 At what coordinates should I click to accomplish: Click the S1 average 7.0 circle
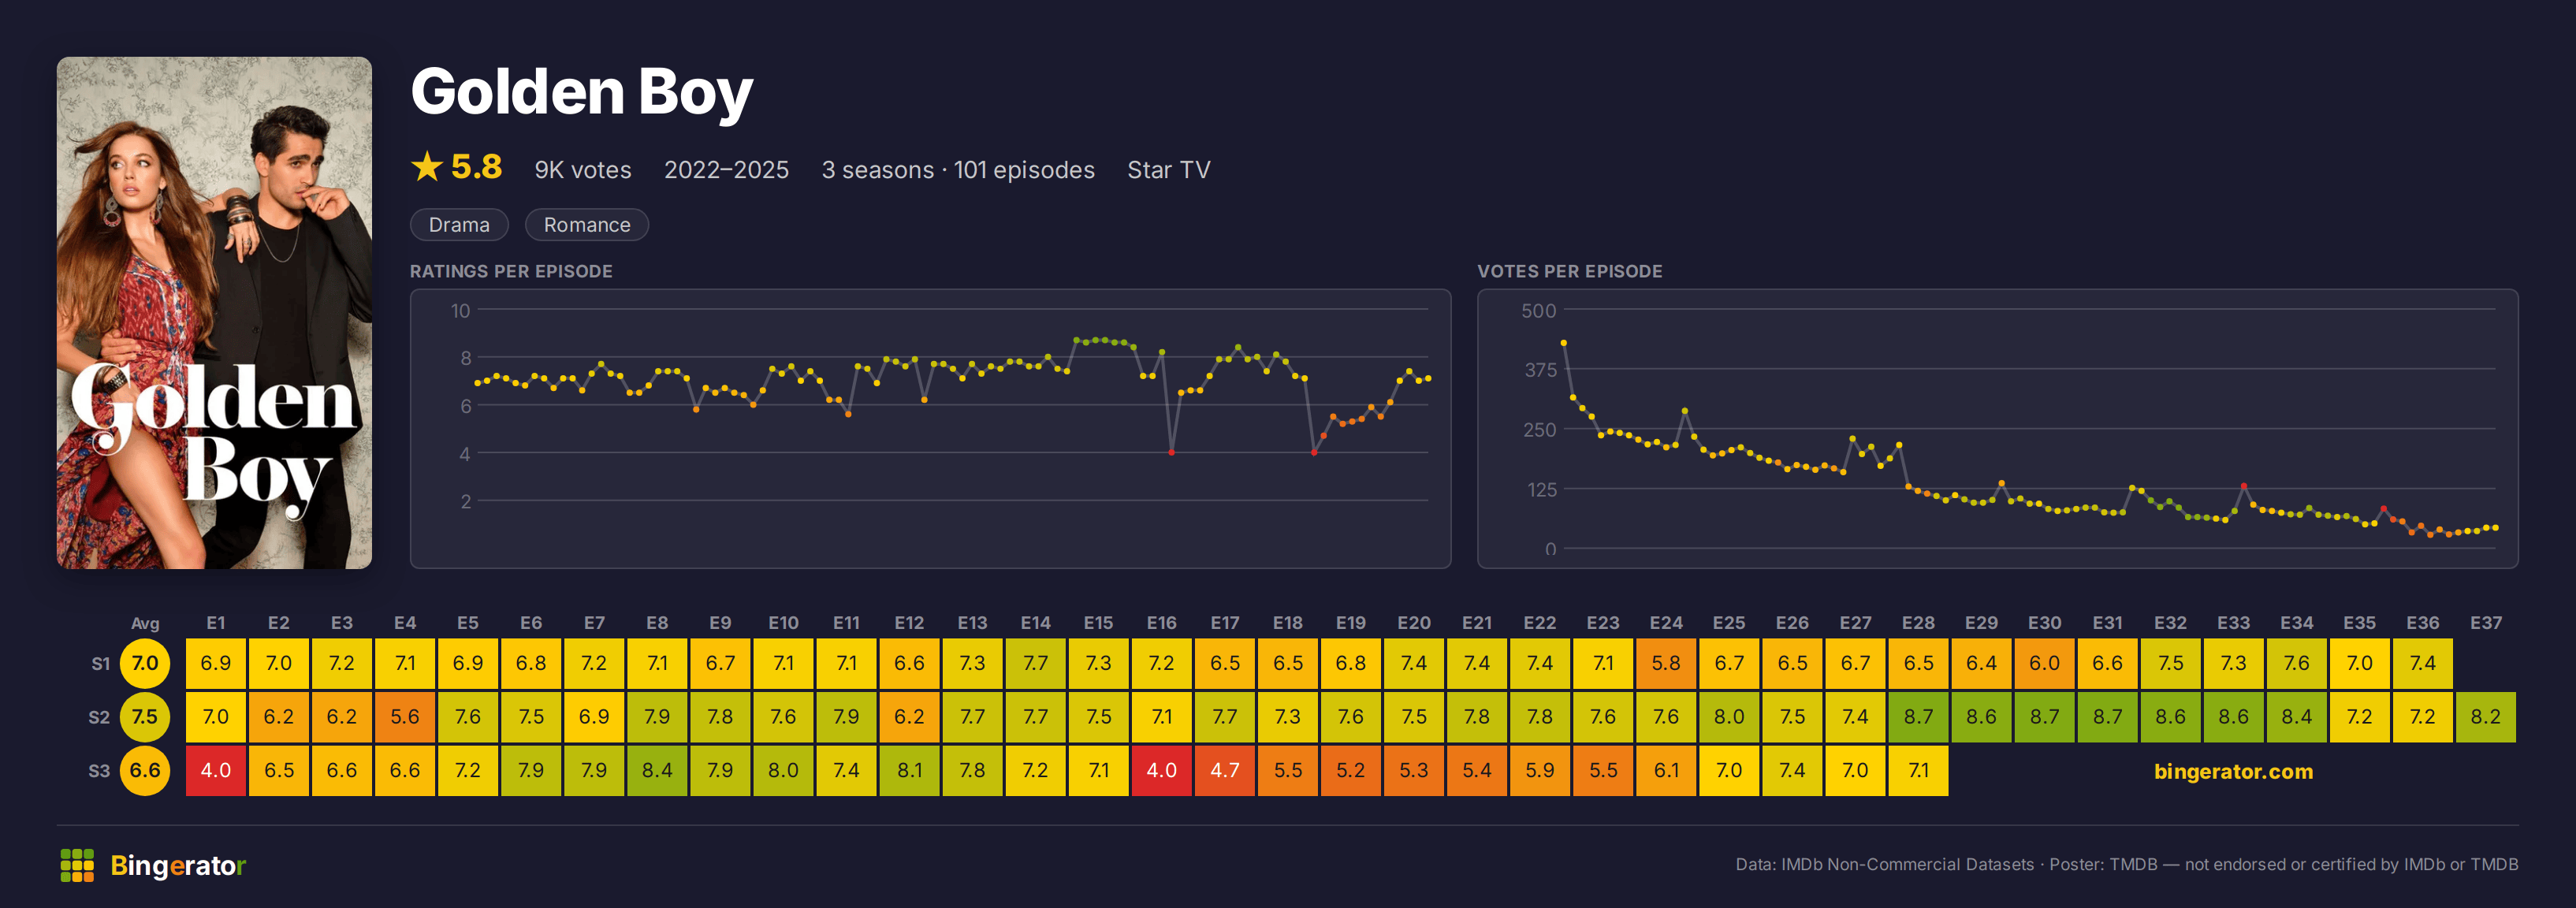[x=145, y=663]
